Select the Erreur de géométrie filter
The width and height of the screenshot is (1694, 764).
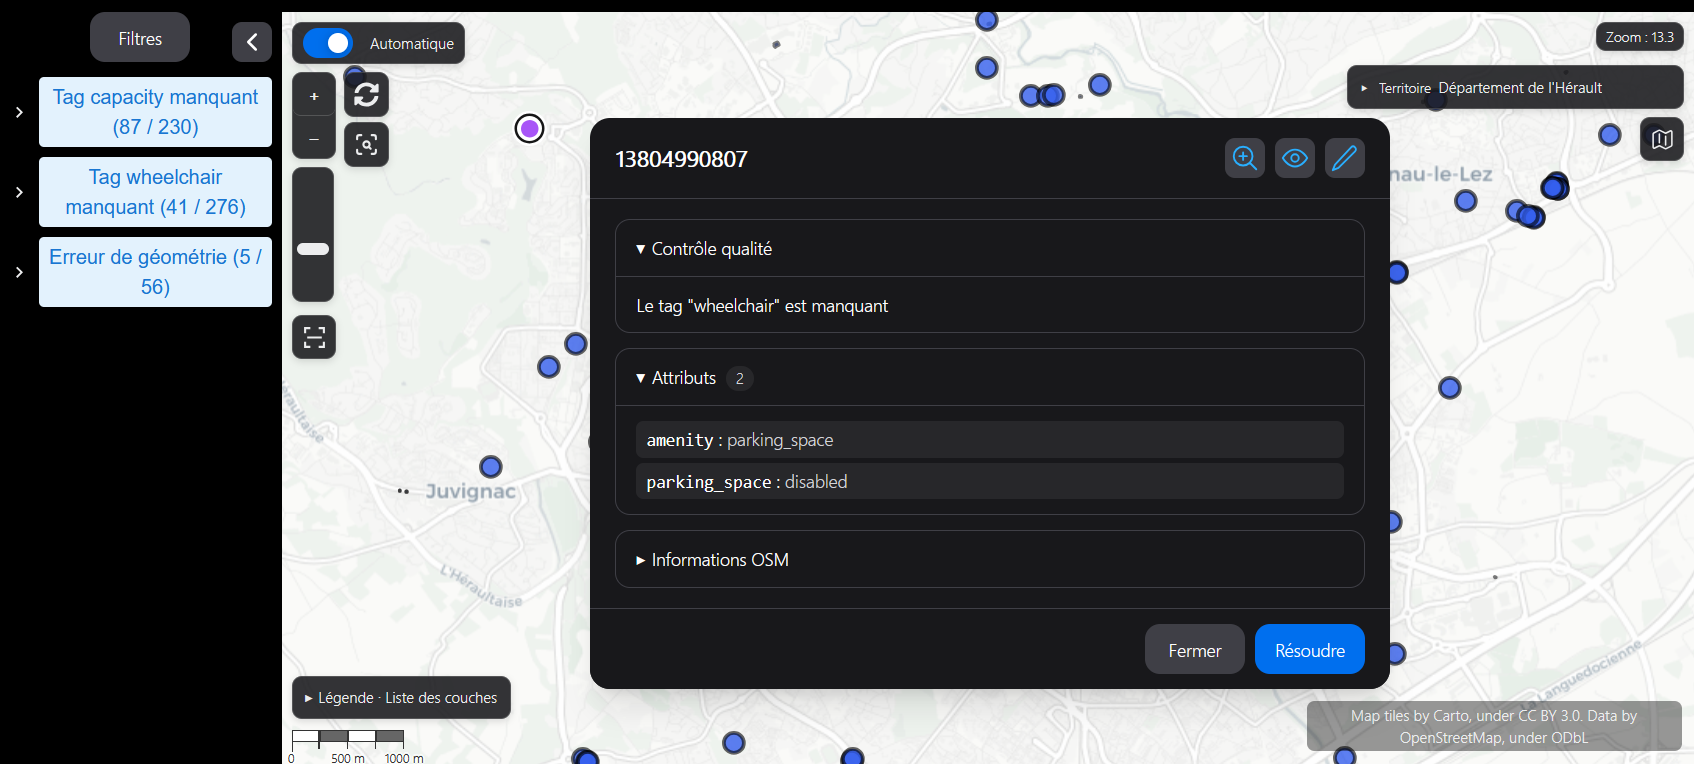click(155, 272)
